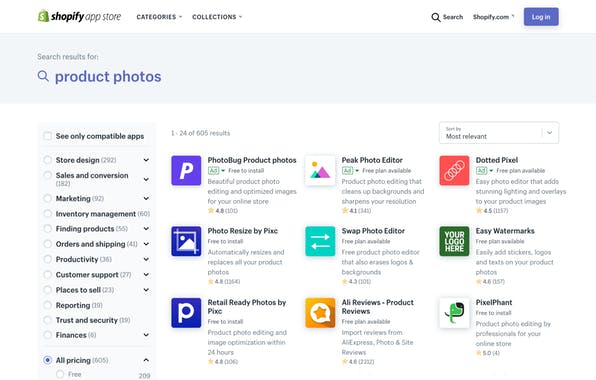Open Easy Watermarks app icon
This screenshot has width=596, height=380.
tap(454, 241)
